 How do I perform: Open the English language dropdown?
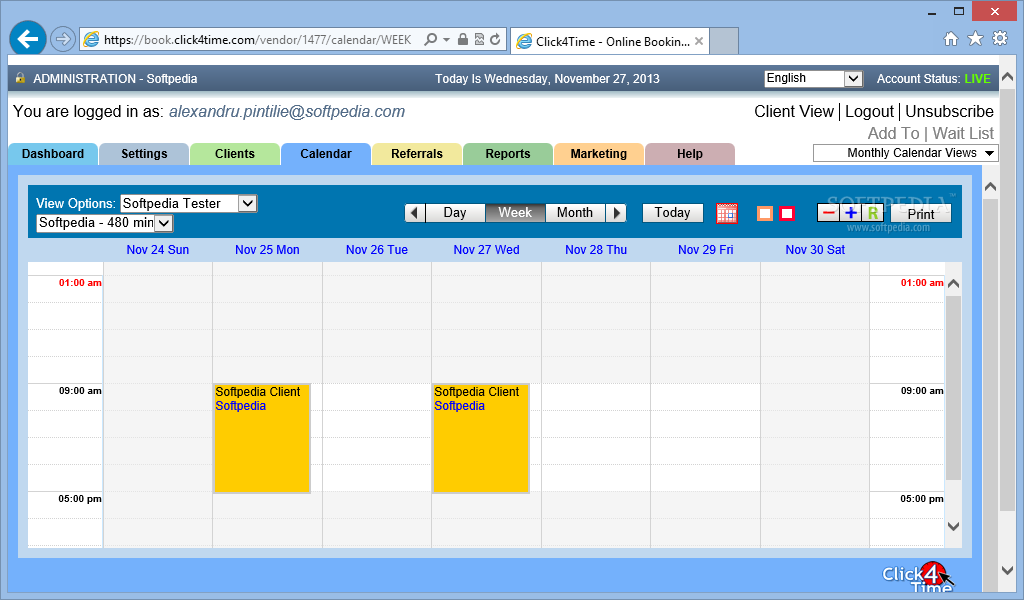pos(814,78)
